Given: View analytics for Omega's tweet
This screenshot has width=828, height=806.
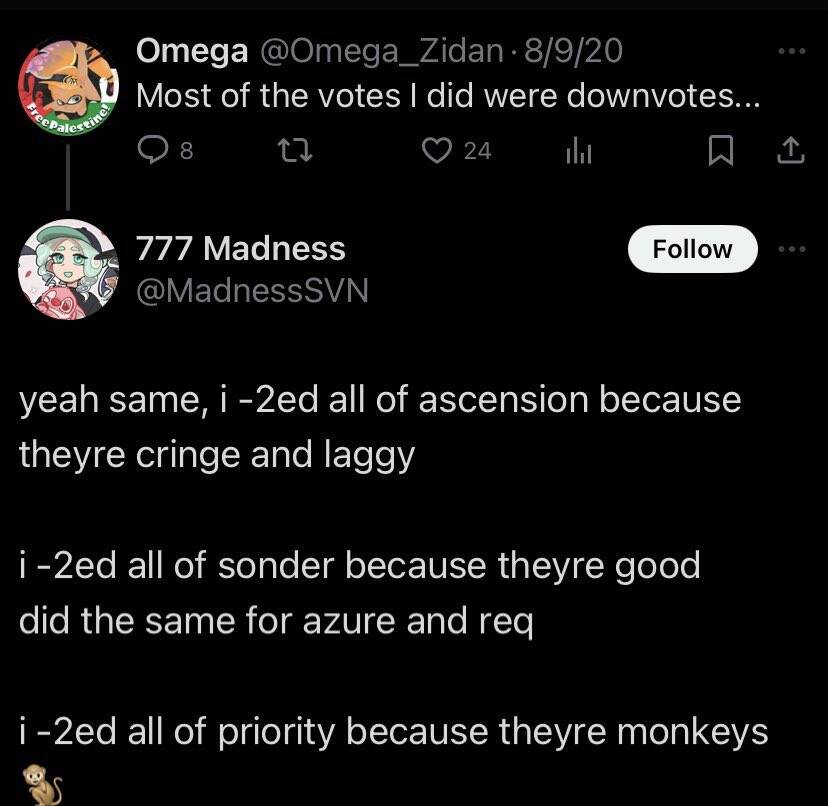Looking at the screenshot, I should point(579,150).
